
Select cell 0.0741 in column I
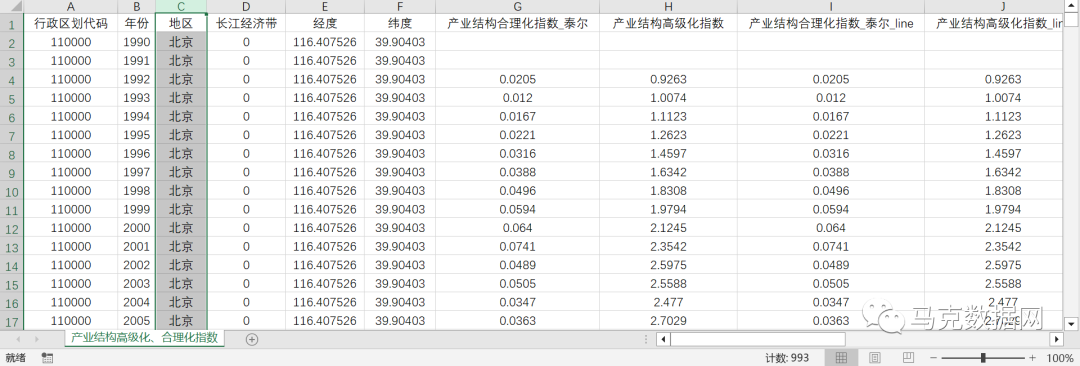point(831,247)
